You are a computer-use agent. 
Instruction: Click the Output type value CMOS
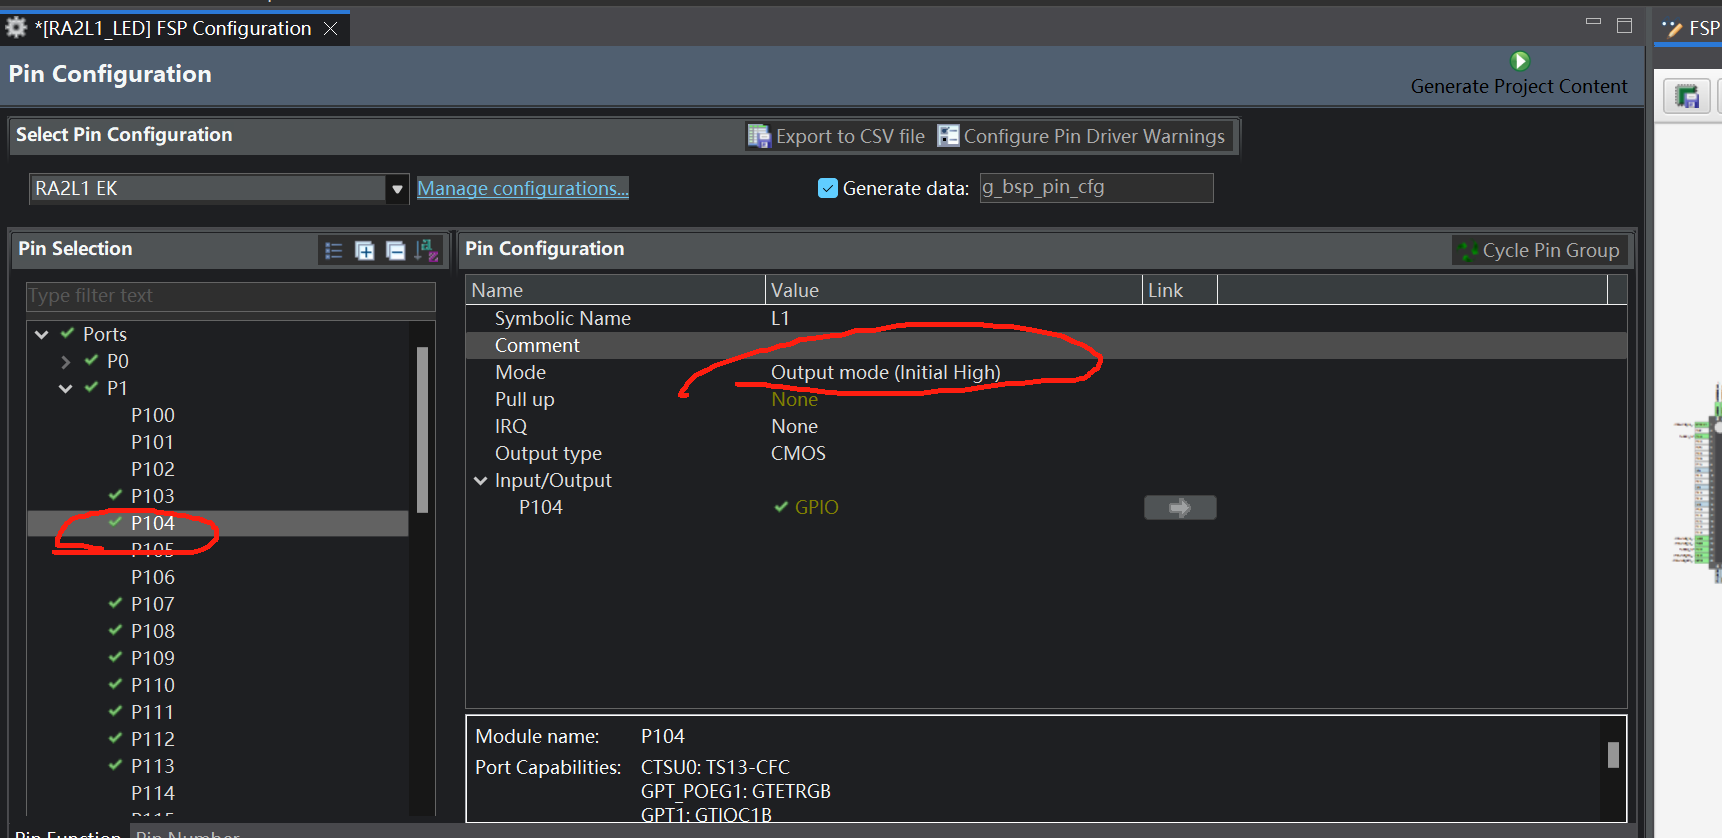coord(798,454)
